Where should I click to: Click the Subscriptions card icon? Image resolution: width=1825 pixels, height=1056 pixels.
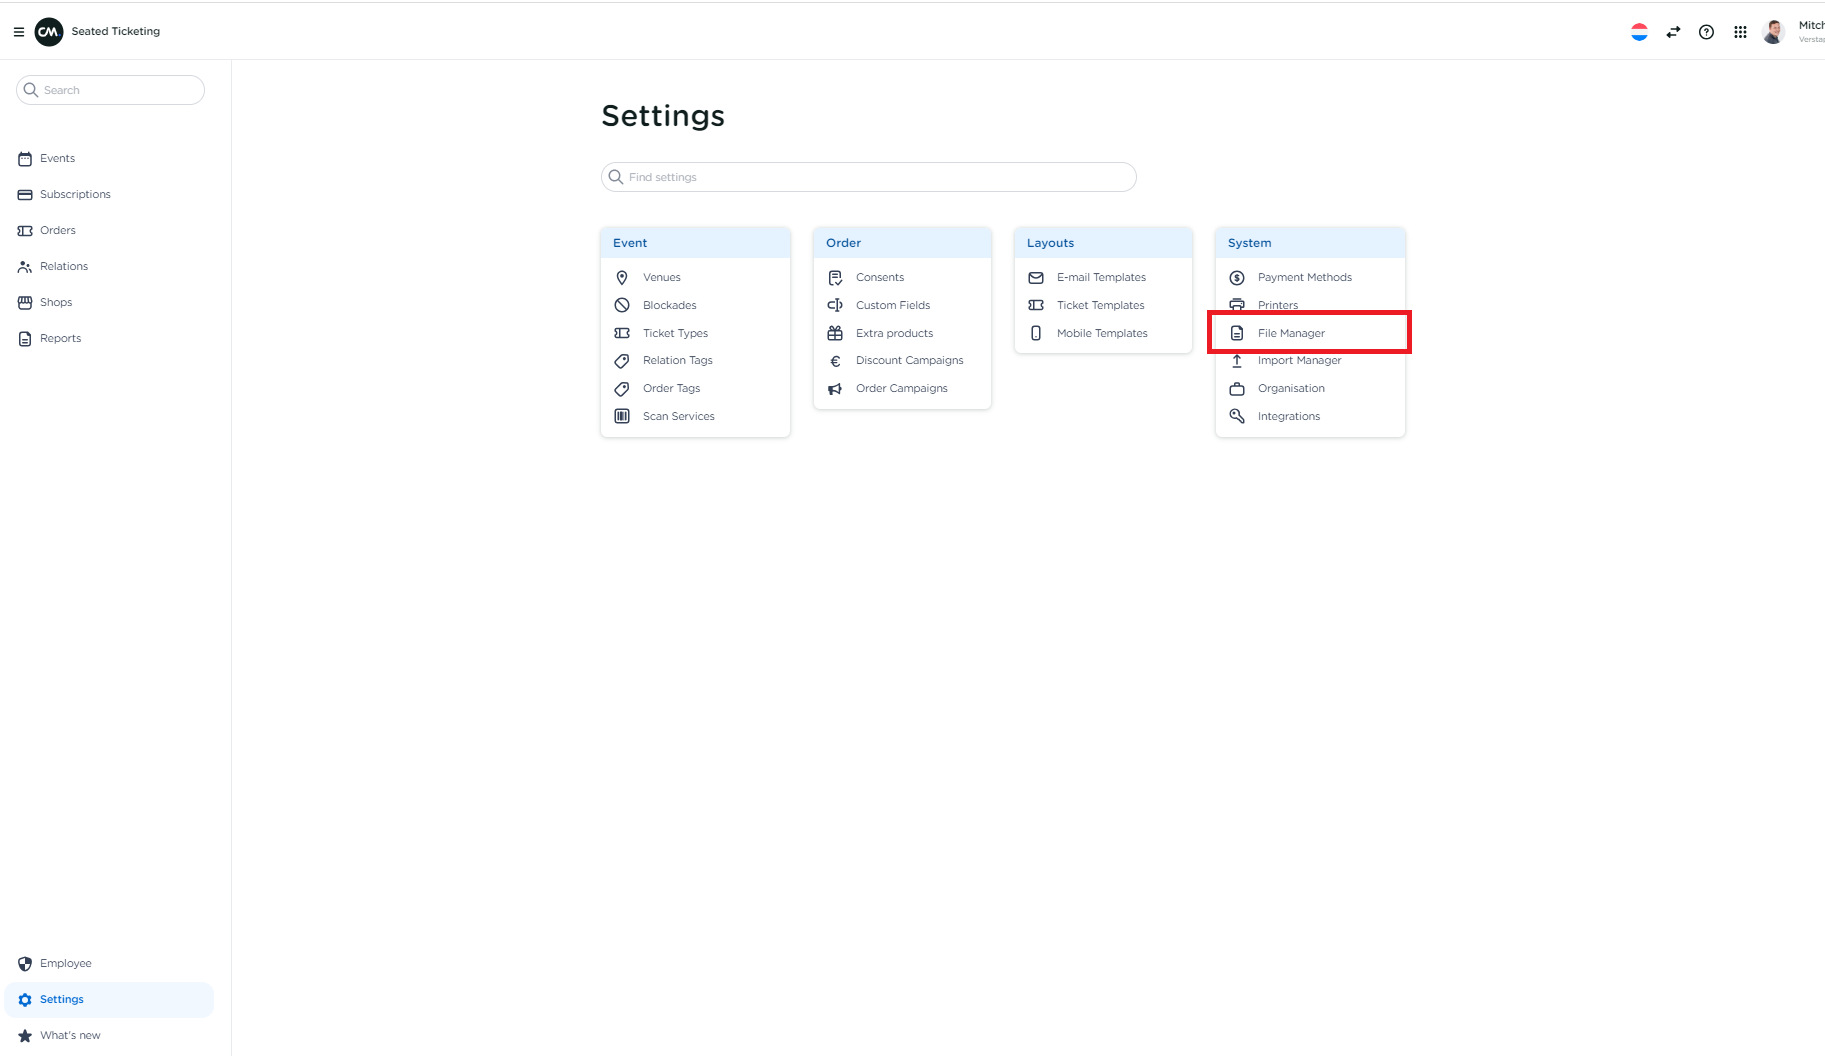24,194
